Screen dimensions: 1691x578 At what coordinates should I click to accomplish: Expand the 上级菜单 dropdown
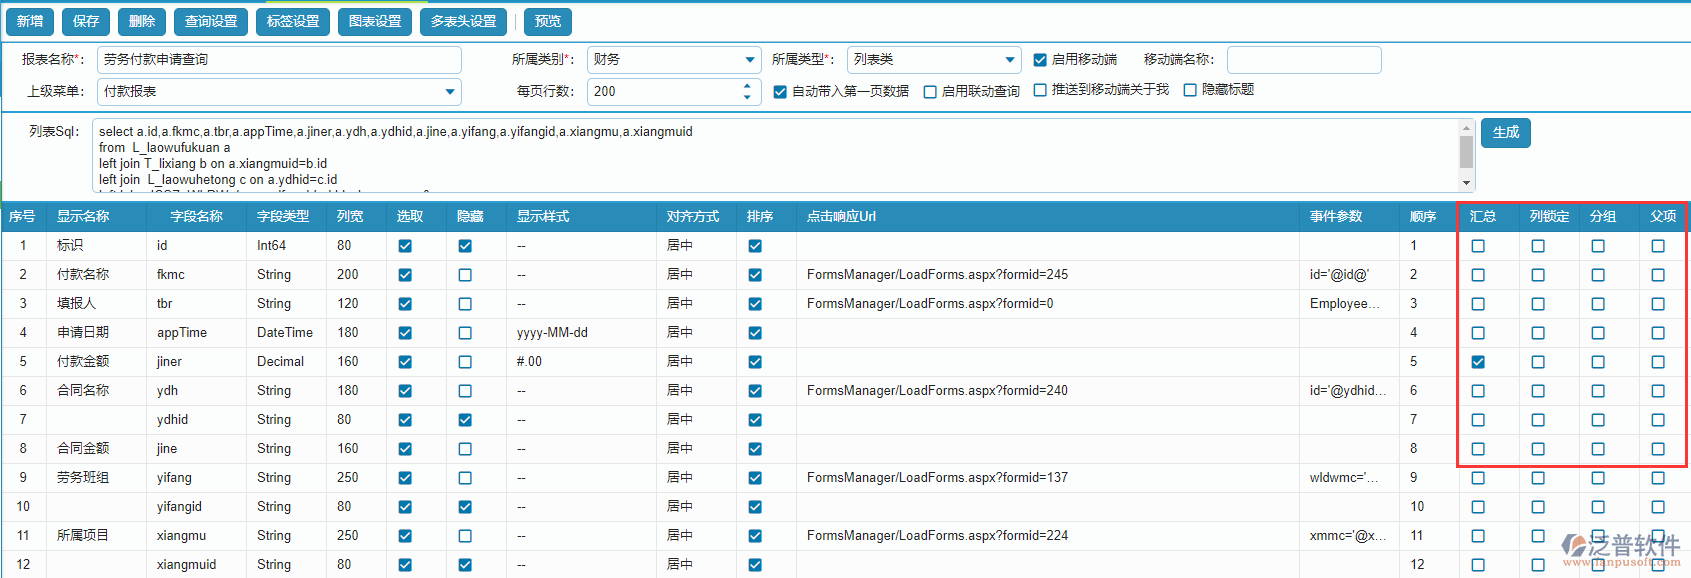point(450,92)
